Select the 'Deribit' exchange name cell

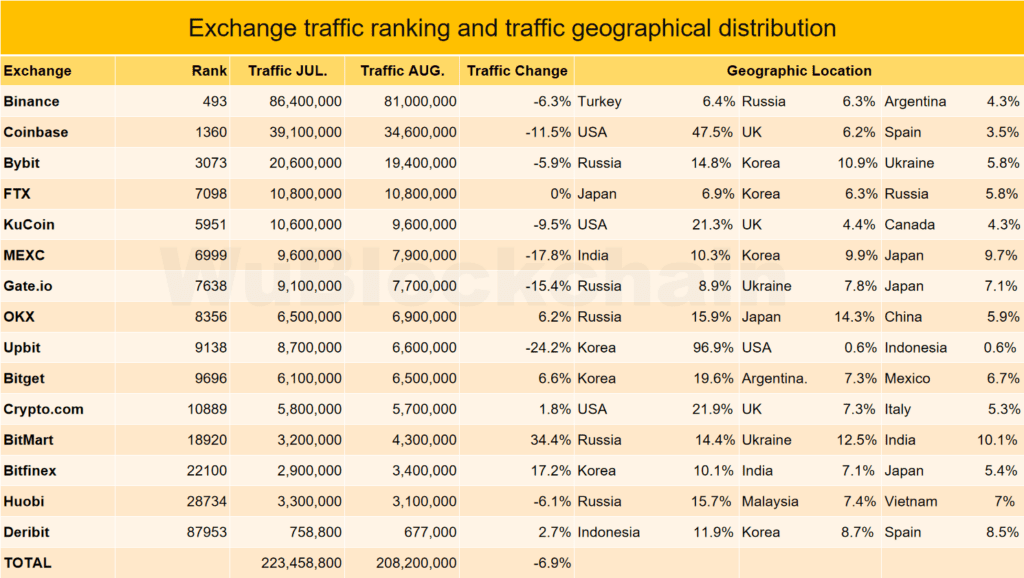(26, 532)
